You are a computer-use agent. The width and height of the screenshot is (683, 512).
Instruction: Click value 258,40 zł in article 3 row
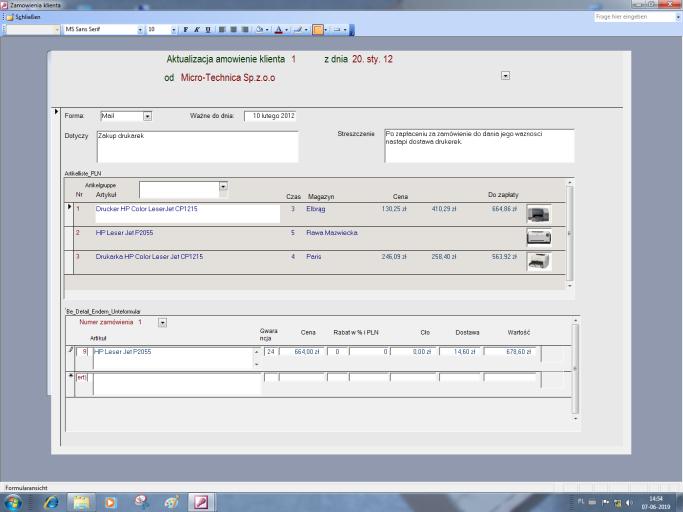click(443, 257)
